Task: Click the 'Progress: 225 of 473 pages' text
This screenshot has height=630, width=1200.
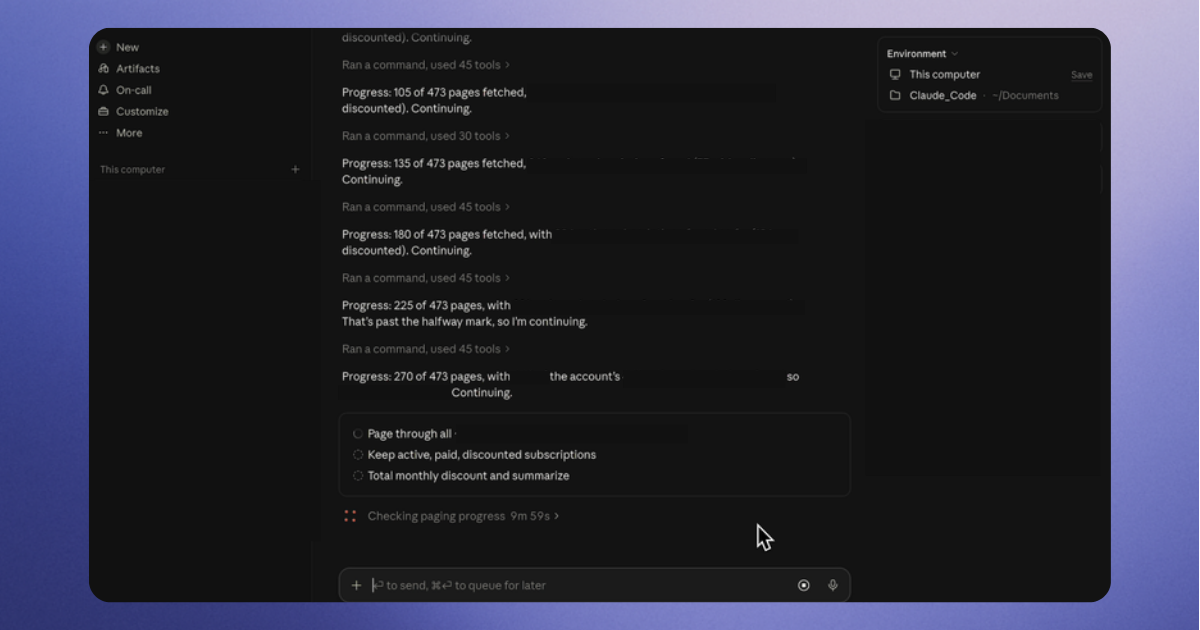Action: (x=414, y=306)
